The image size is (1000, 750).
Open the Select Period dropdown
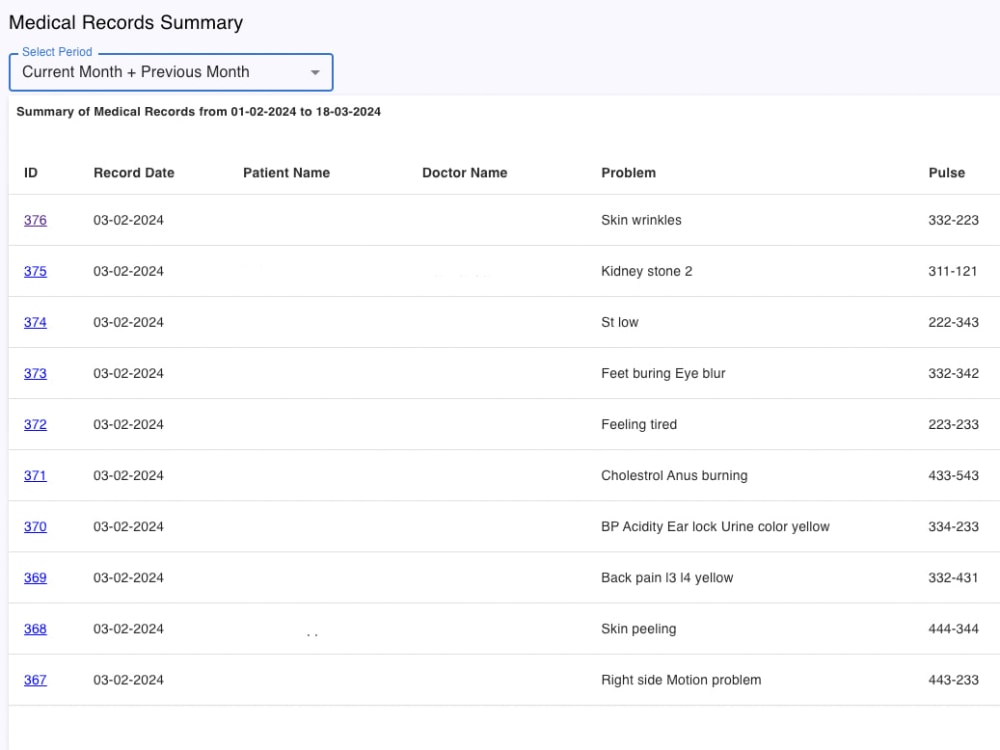click(x=171, y=72)
